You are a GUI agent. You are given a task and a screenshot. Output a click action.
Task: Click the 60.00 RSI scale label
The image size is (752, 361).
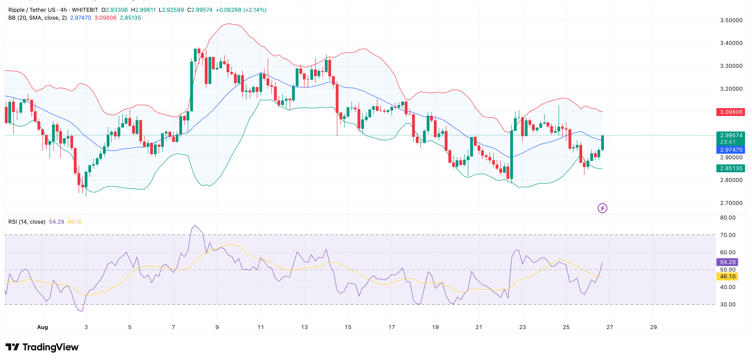coord(728,252)
